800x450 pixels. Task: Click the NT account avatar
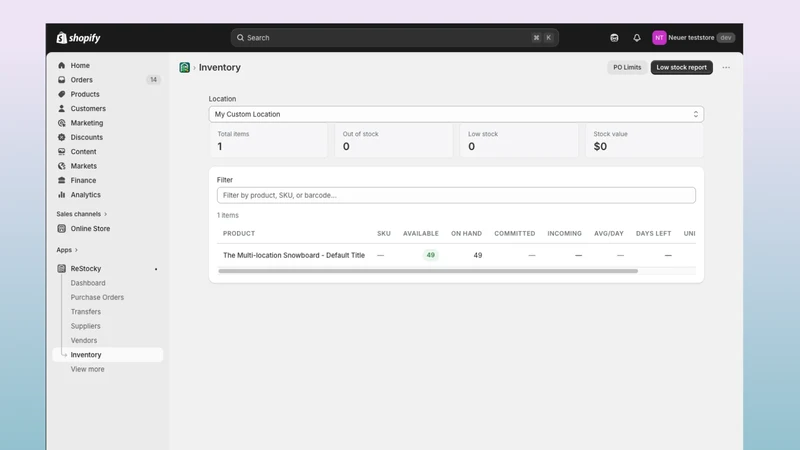[659, 38]
